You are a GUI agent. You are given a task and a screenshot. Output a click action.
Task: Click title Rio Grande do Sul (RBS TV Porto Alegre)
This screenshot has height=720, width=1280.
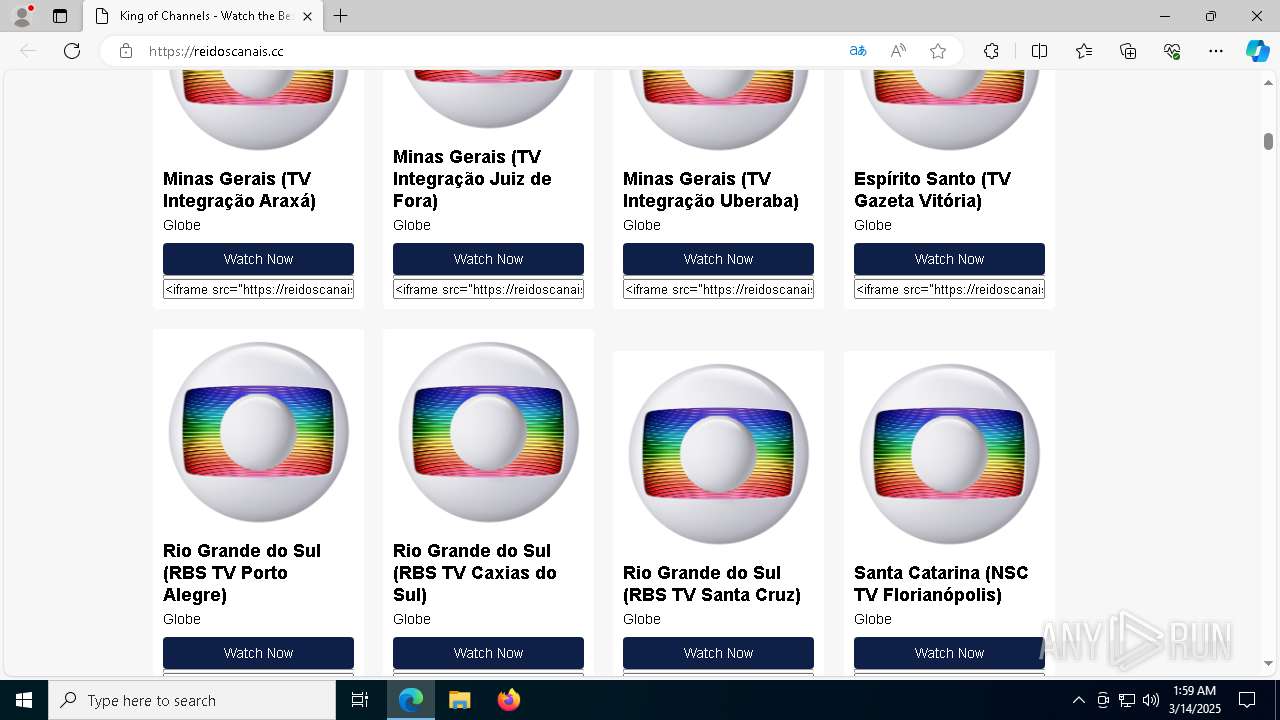242,573
